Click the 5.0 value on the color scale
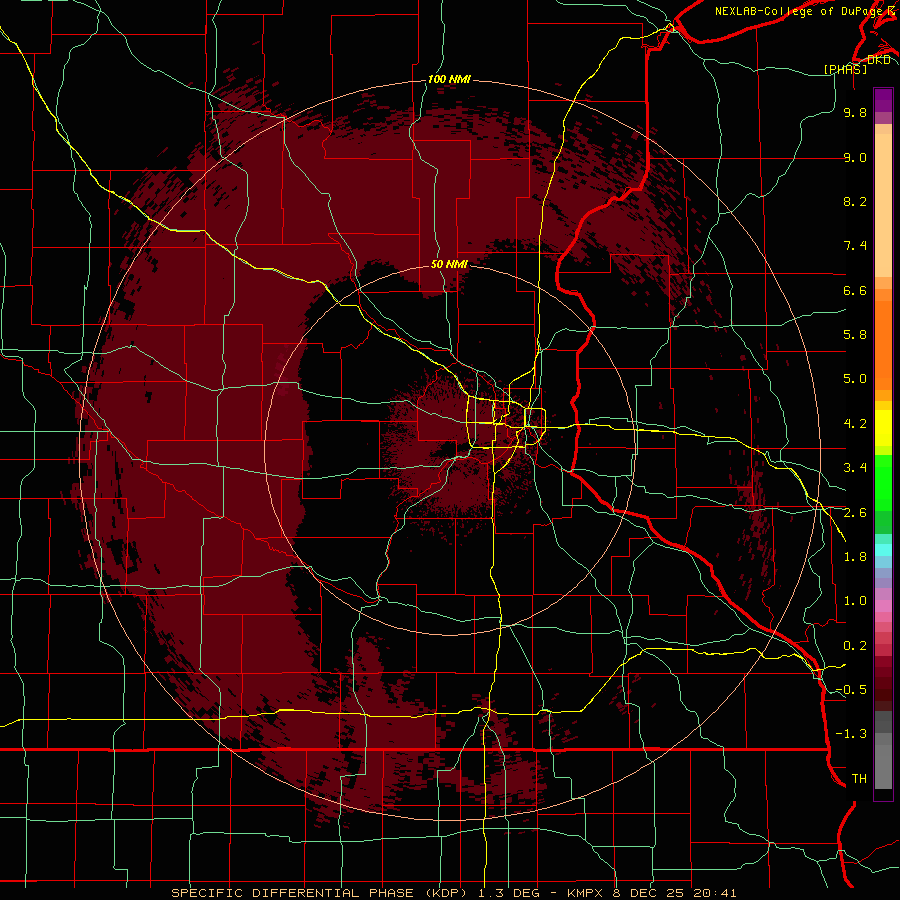900x900 pixels. tap(855, 379)
